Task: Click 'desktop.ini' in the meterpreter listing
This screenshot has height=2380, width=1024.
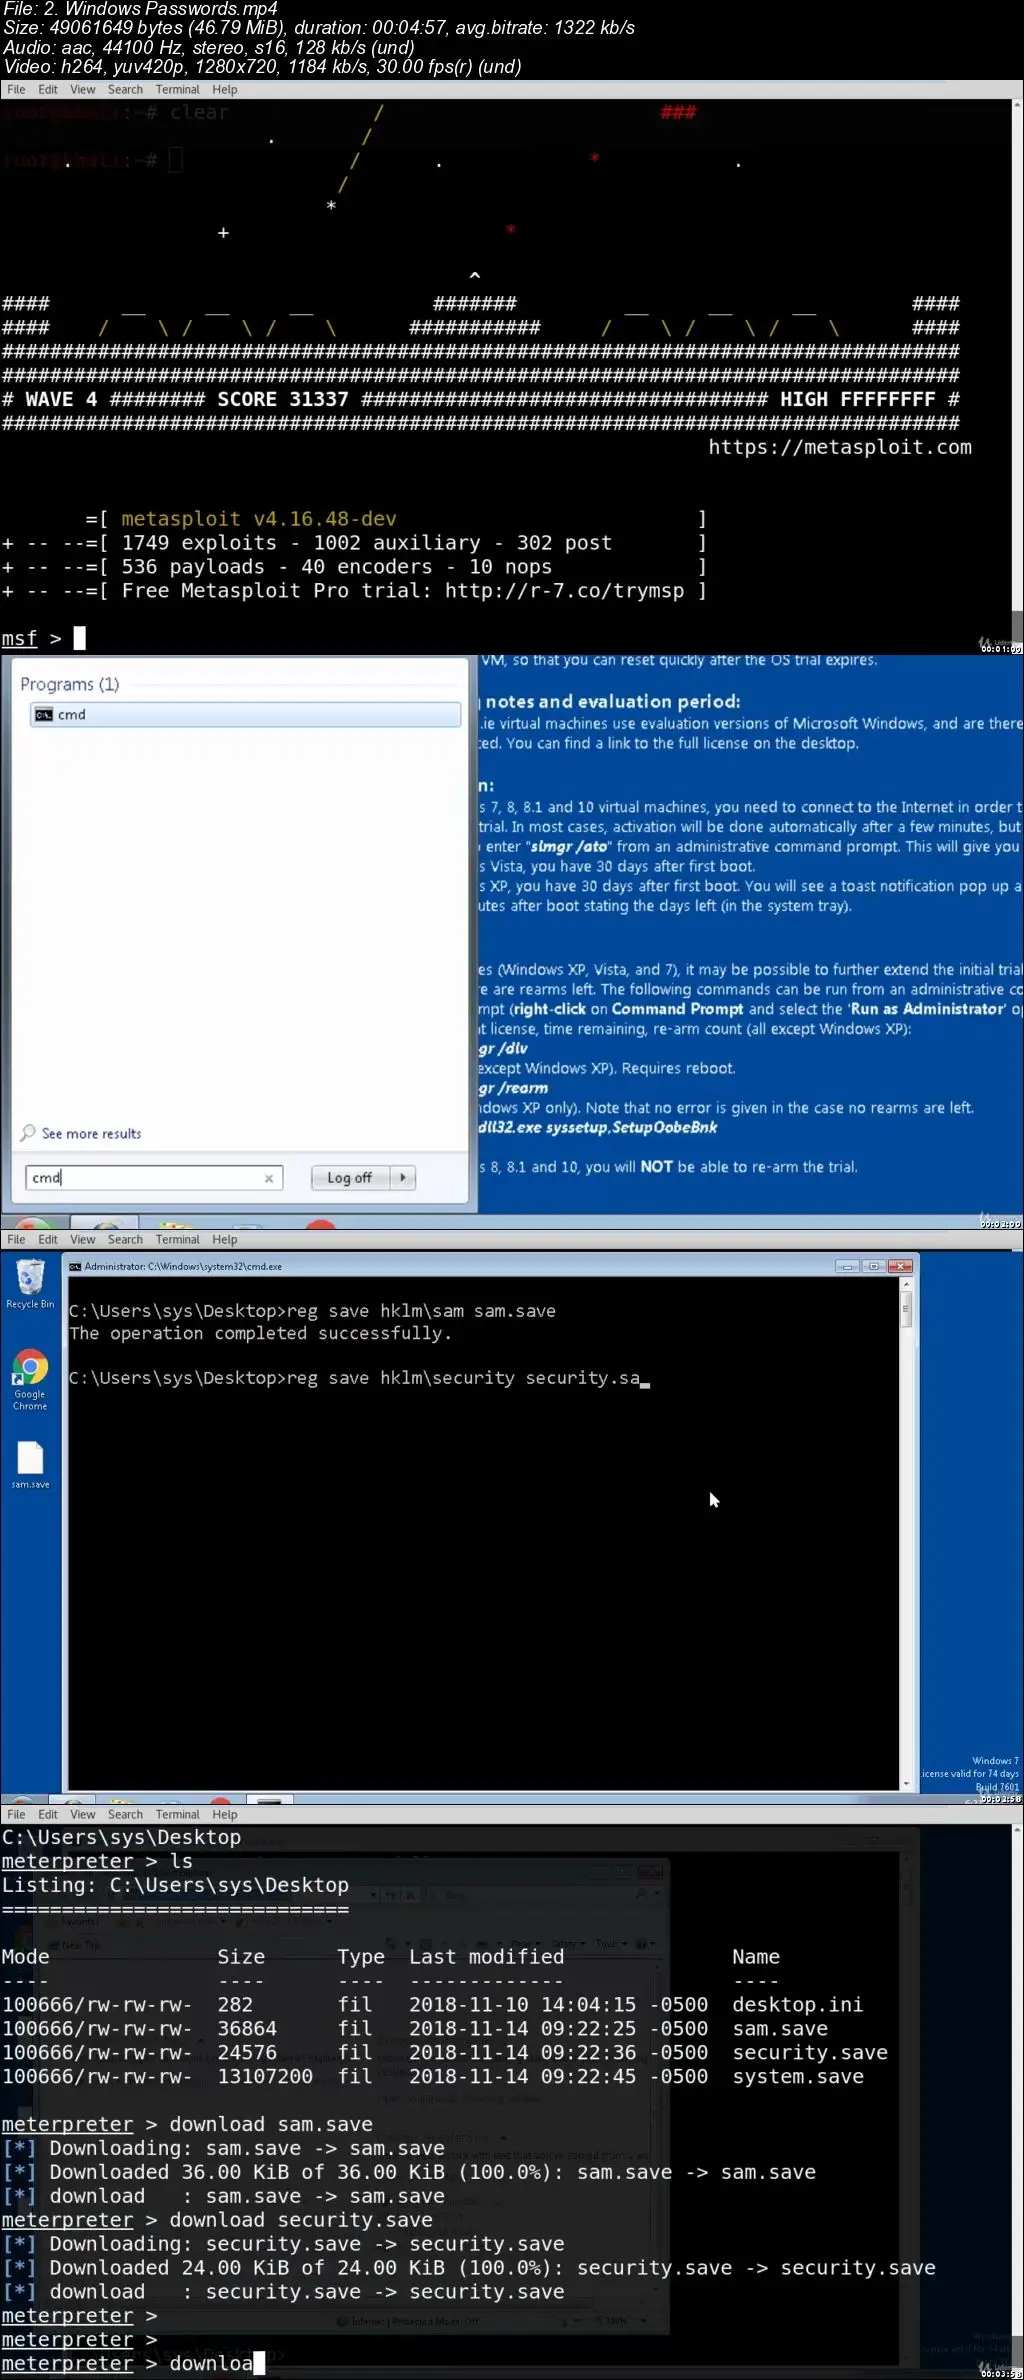Action: pos(797,2004)
